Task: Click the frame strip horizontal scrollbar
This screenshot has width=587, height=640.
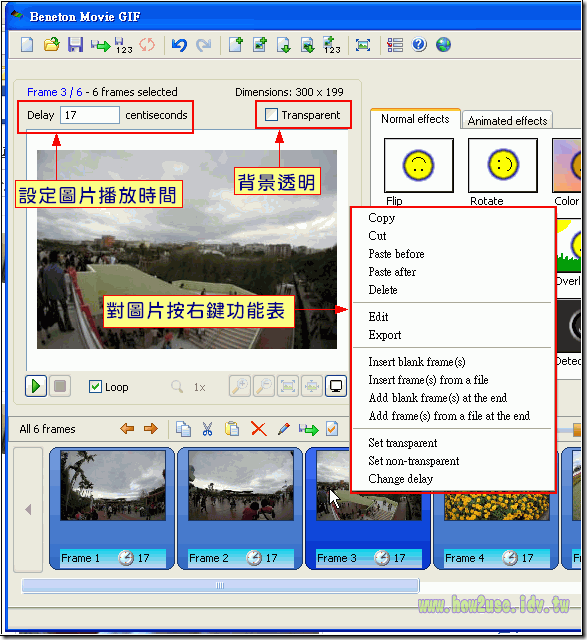Action: (x=220, y=586)
